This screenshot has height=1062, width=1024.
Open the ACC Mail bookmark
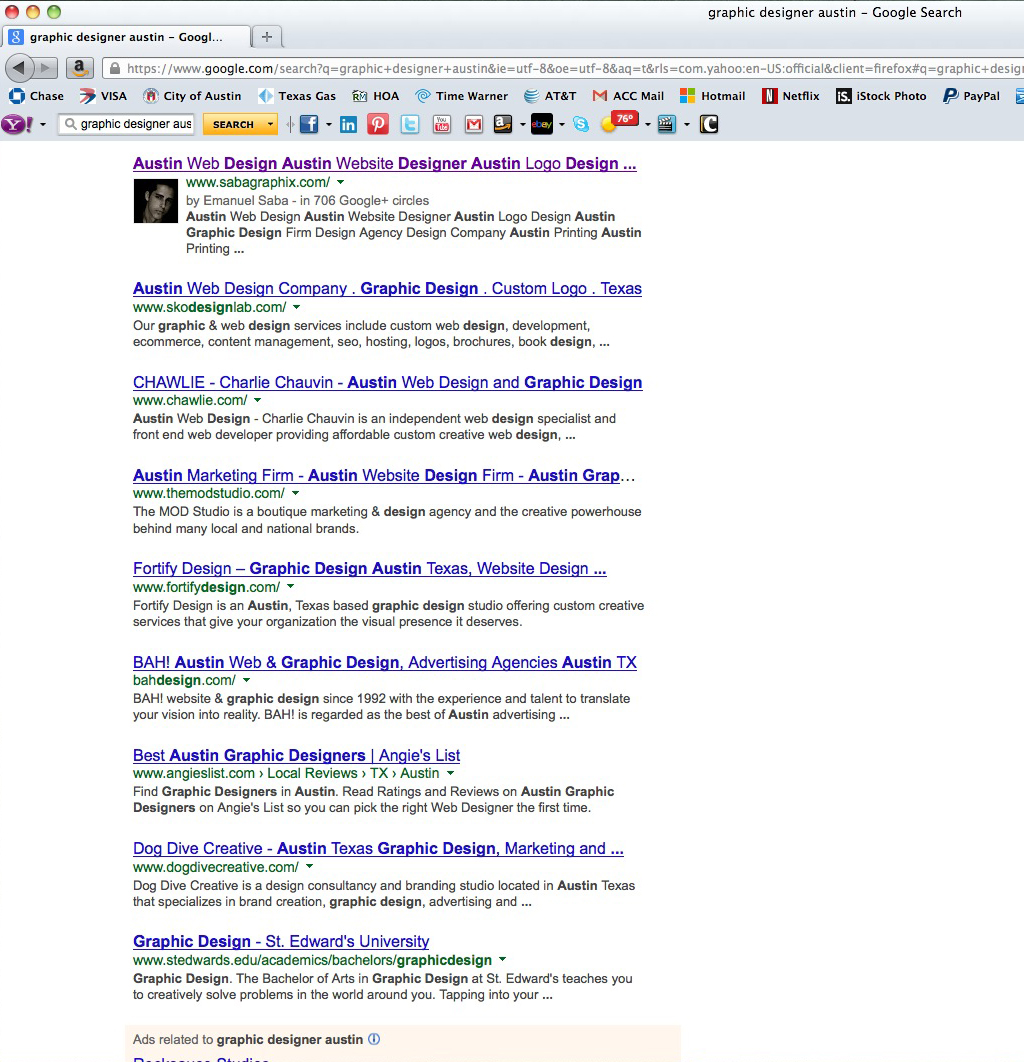pos(628,96)
